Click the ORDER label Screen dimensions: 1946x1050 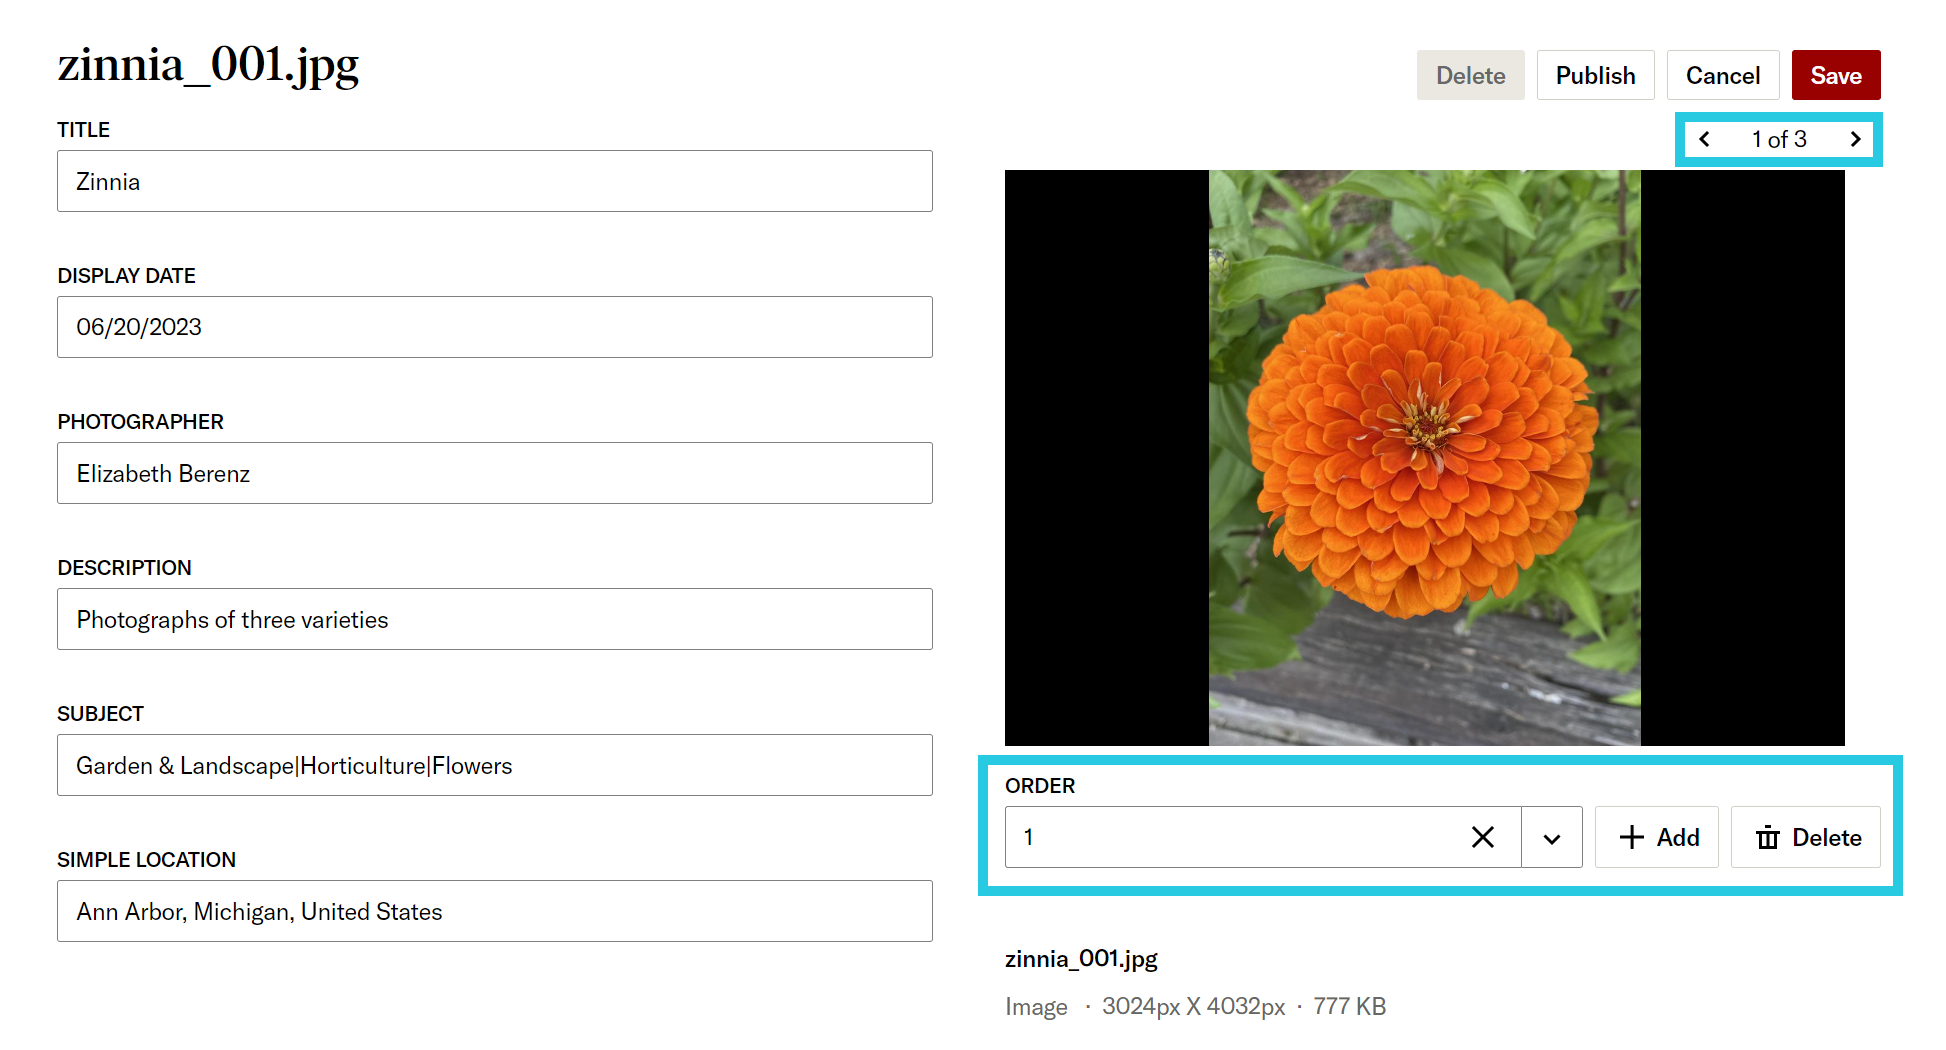point(1040,786)
